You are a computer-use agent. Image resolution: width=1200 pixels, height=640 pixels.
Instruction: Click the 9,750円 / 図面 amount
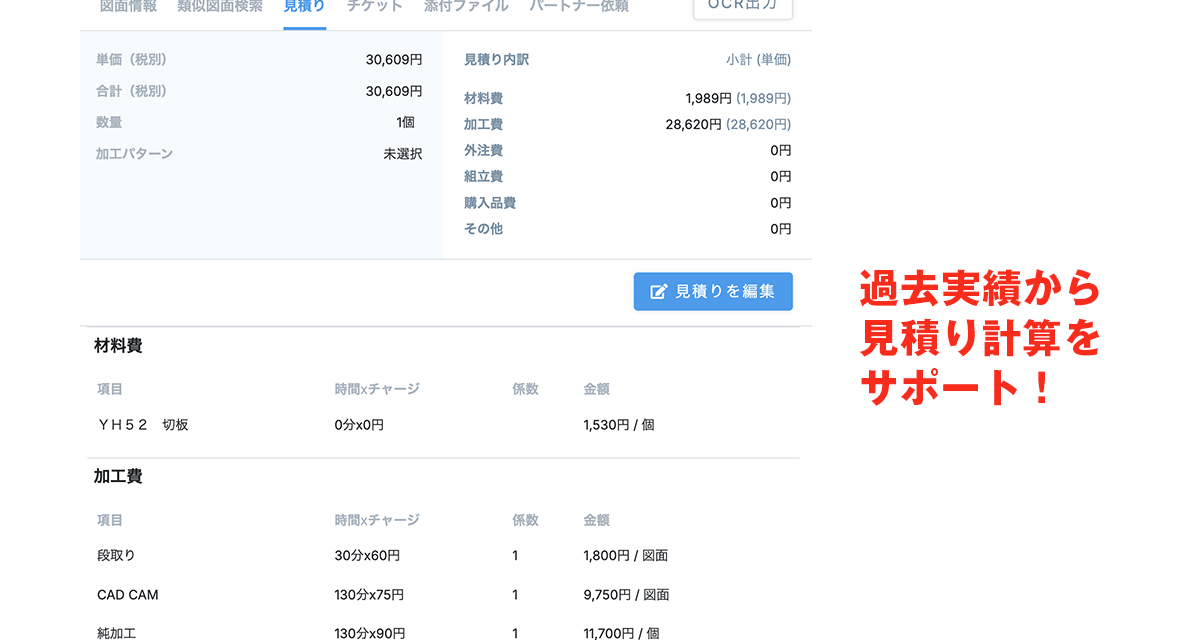[626, 595]
